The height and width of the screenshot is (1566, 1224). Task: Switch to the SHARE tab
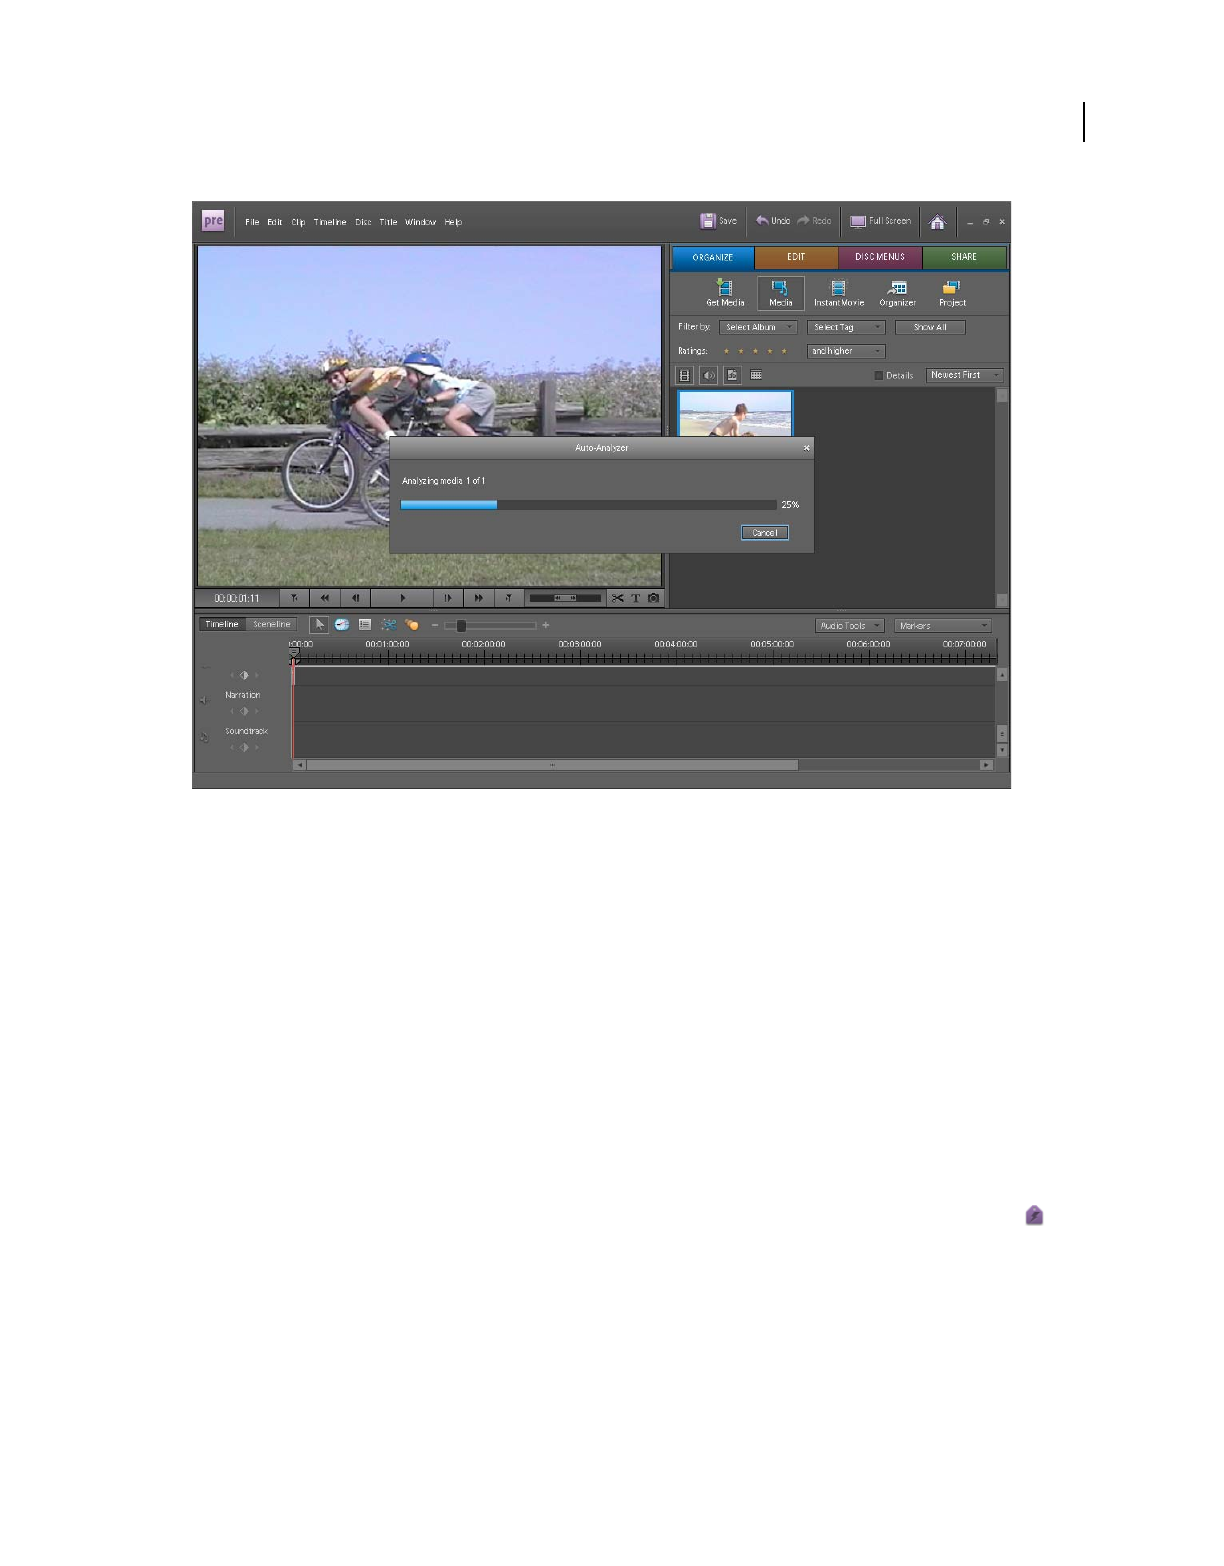[964, 257]
